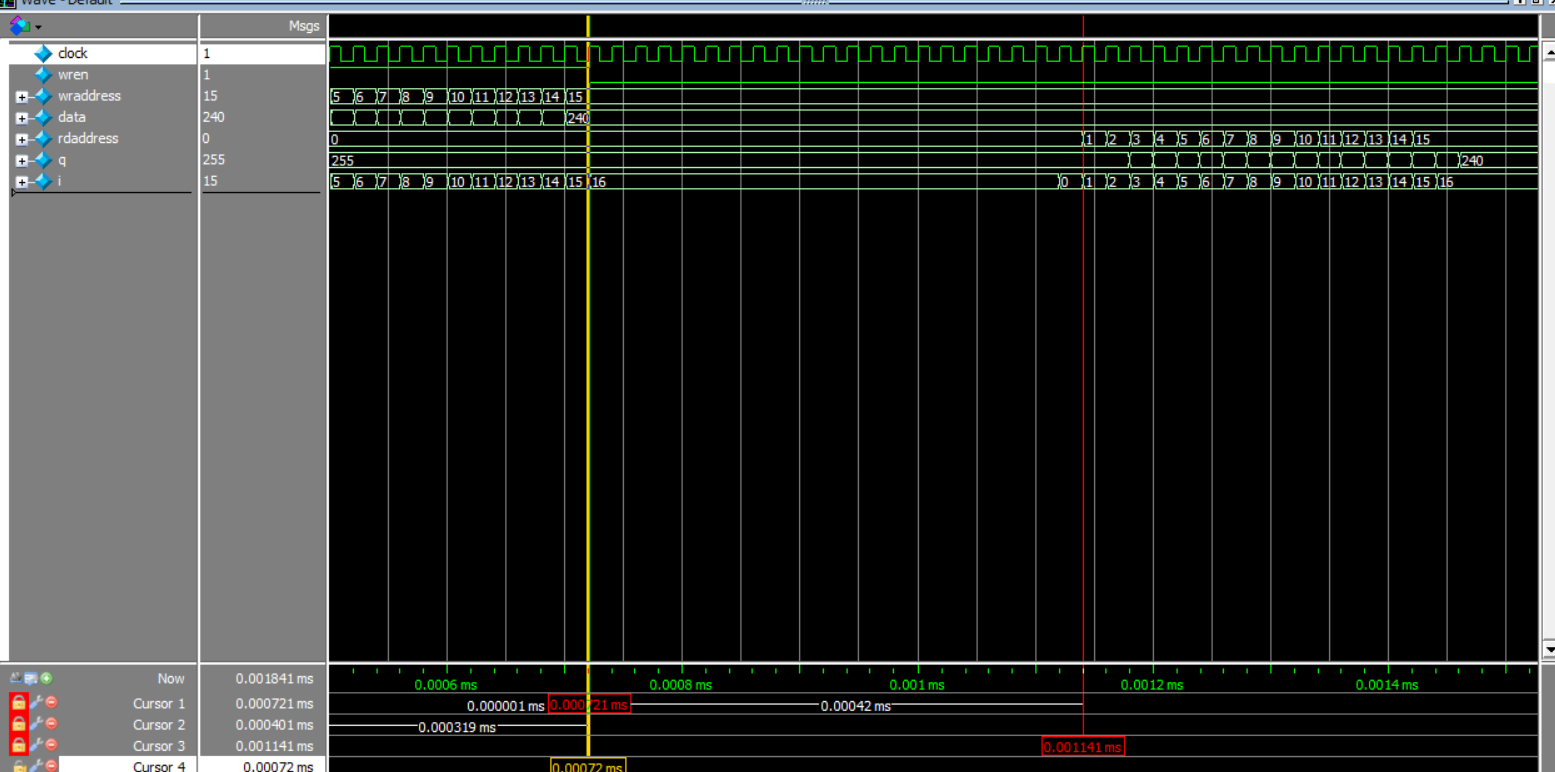1555x772 pixels.
Task: Open grid and timeline properties icon
Action: 32,678
